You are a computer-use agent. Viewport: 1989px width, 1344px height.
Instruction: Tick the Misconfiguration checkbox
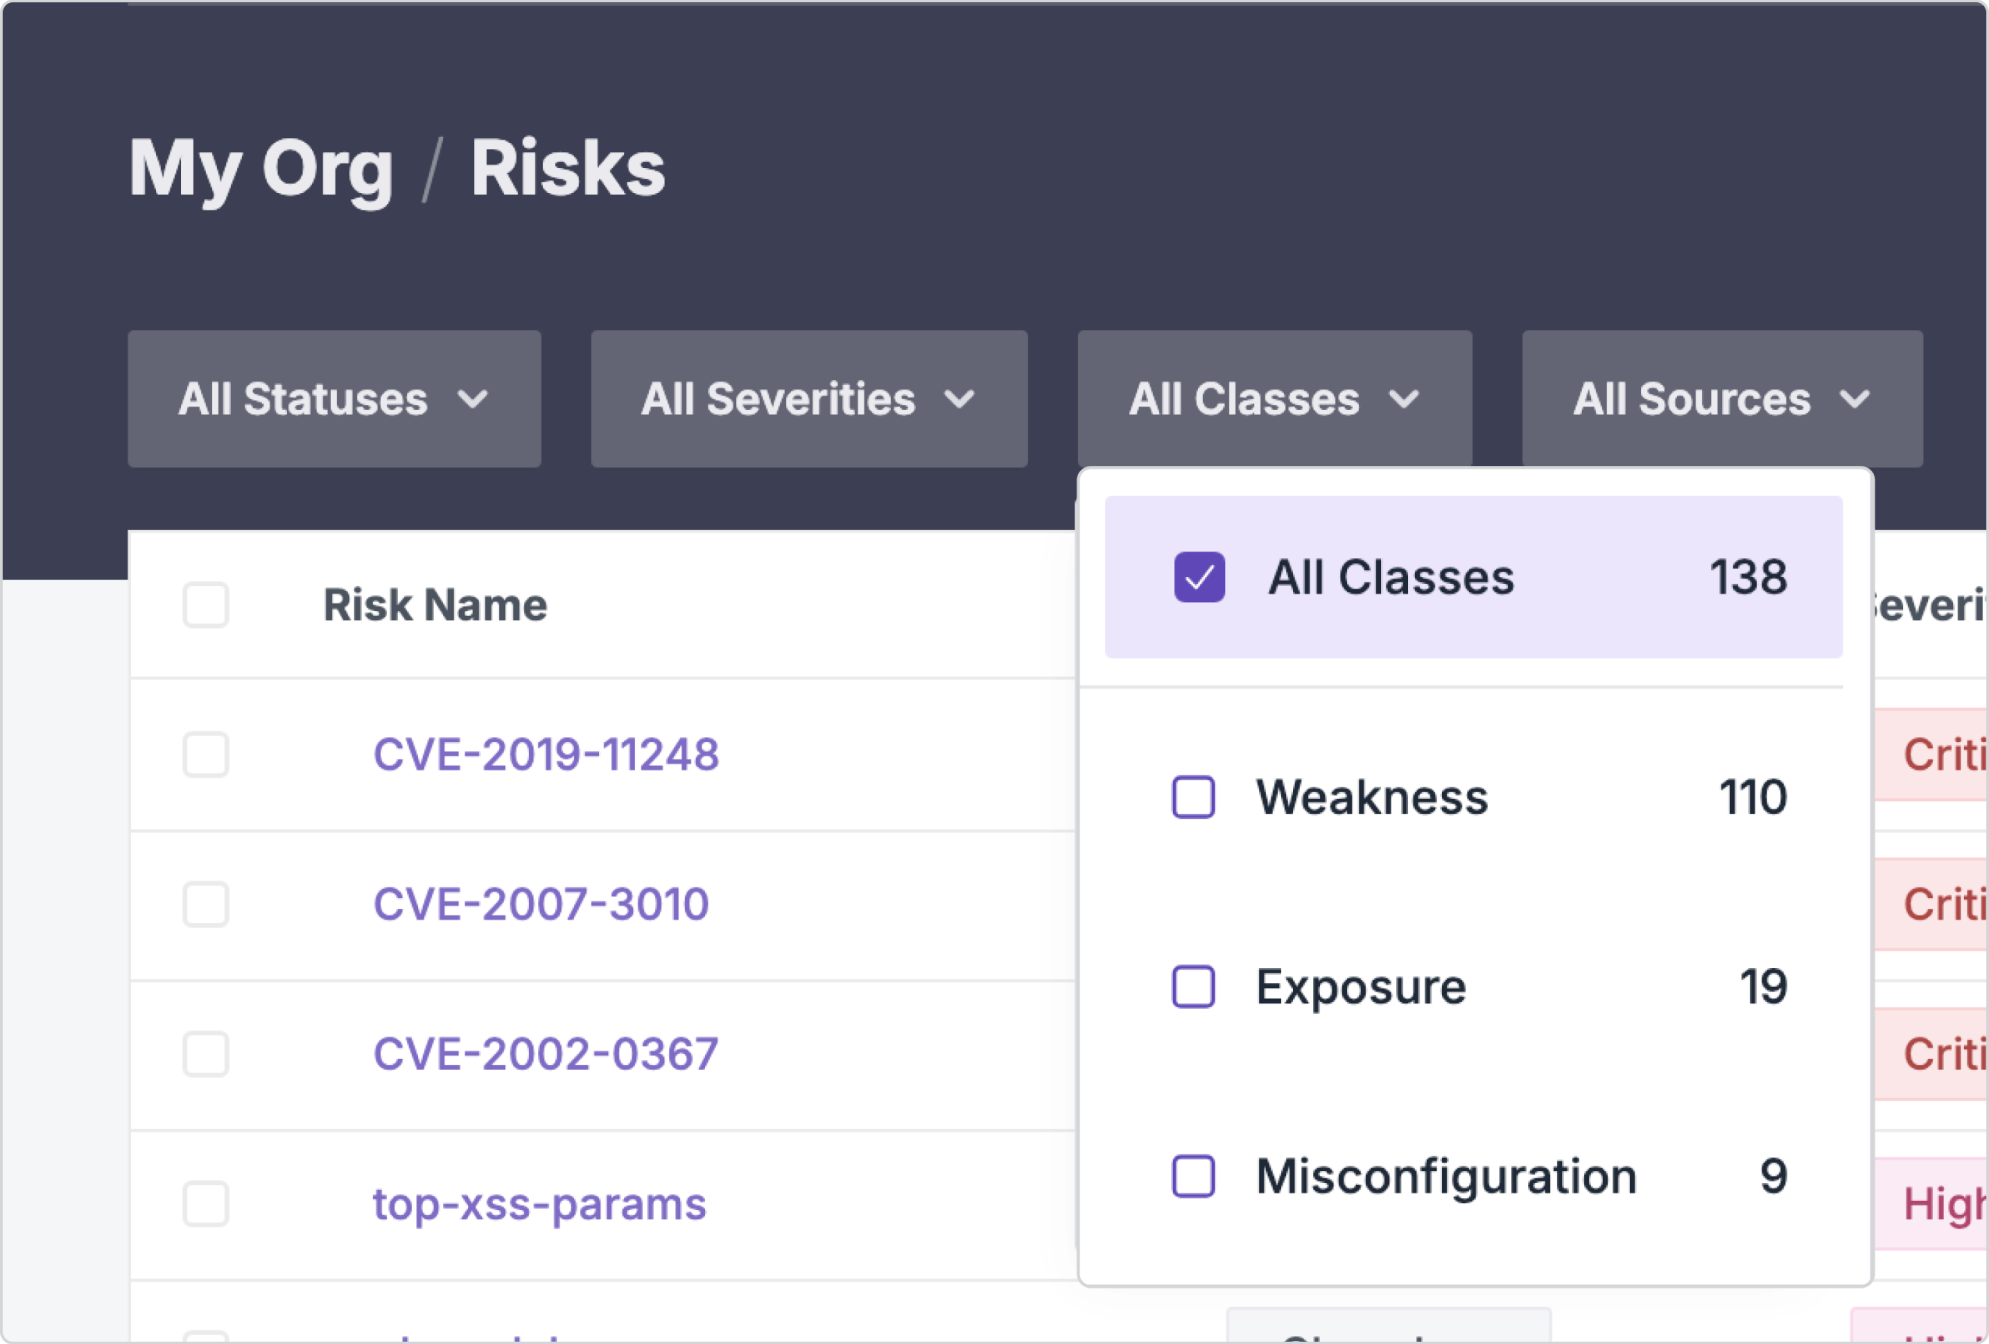[1193, 1176]
